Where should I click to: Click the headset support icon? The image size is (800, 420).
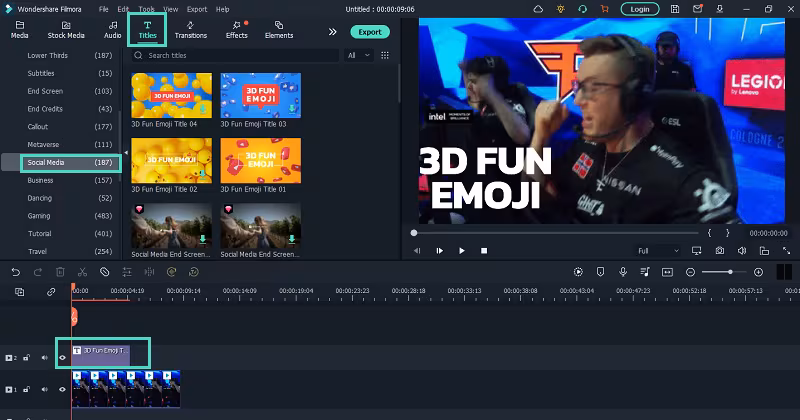click(582, 9)
